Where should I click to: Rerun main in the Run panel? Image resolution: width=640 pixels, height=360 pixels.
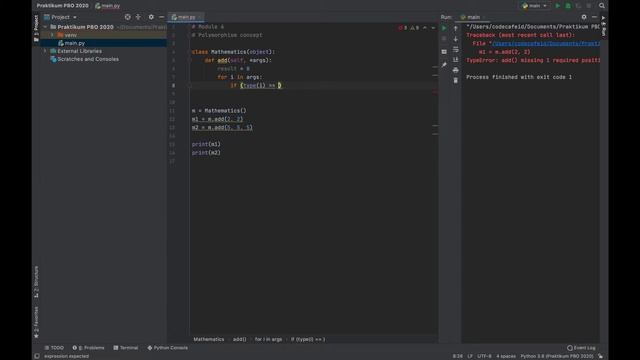click(444, 28)
